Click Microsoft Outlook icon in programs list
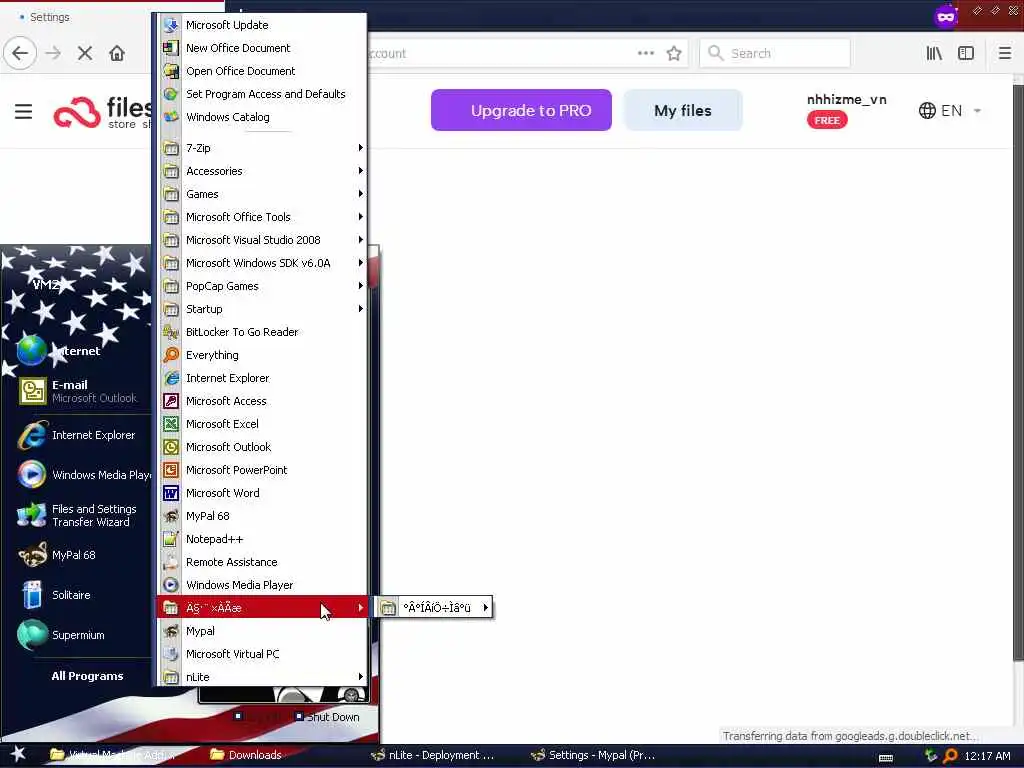Image resolution: width=1024 pixels, height=768 pixels. point(170,447)
